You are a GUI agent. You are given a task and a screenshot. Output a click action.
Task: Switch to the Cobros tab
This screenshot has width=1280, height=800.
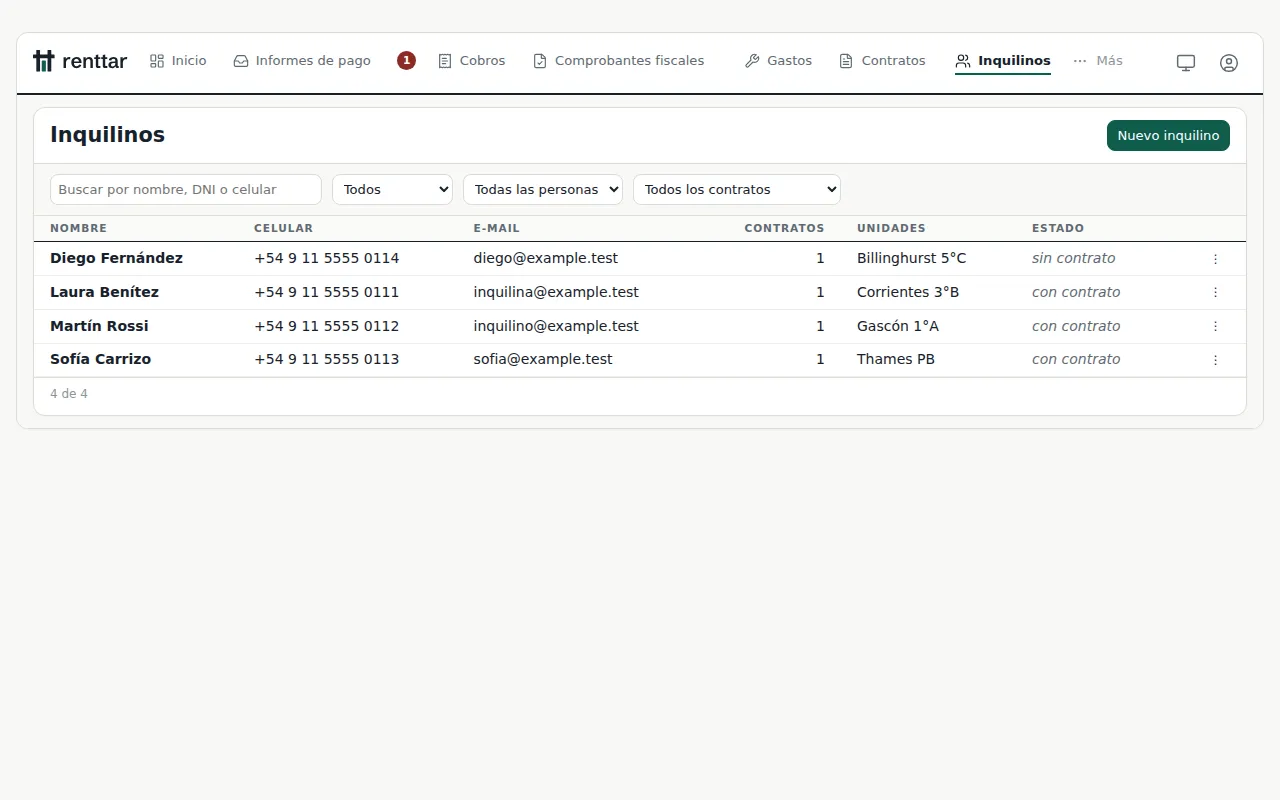click(472, 61)
